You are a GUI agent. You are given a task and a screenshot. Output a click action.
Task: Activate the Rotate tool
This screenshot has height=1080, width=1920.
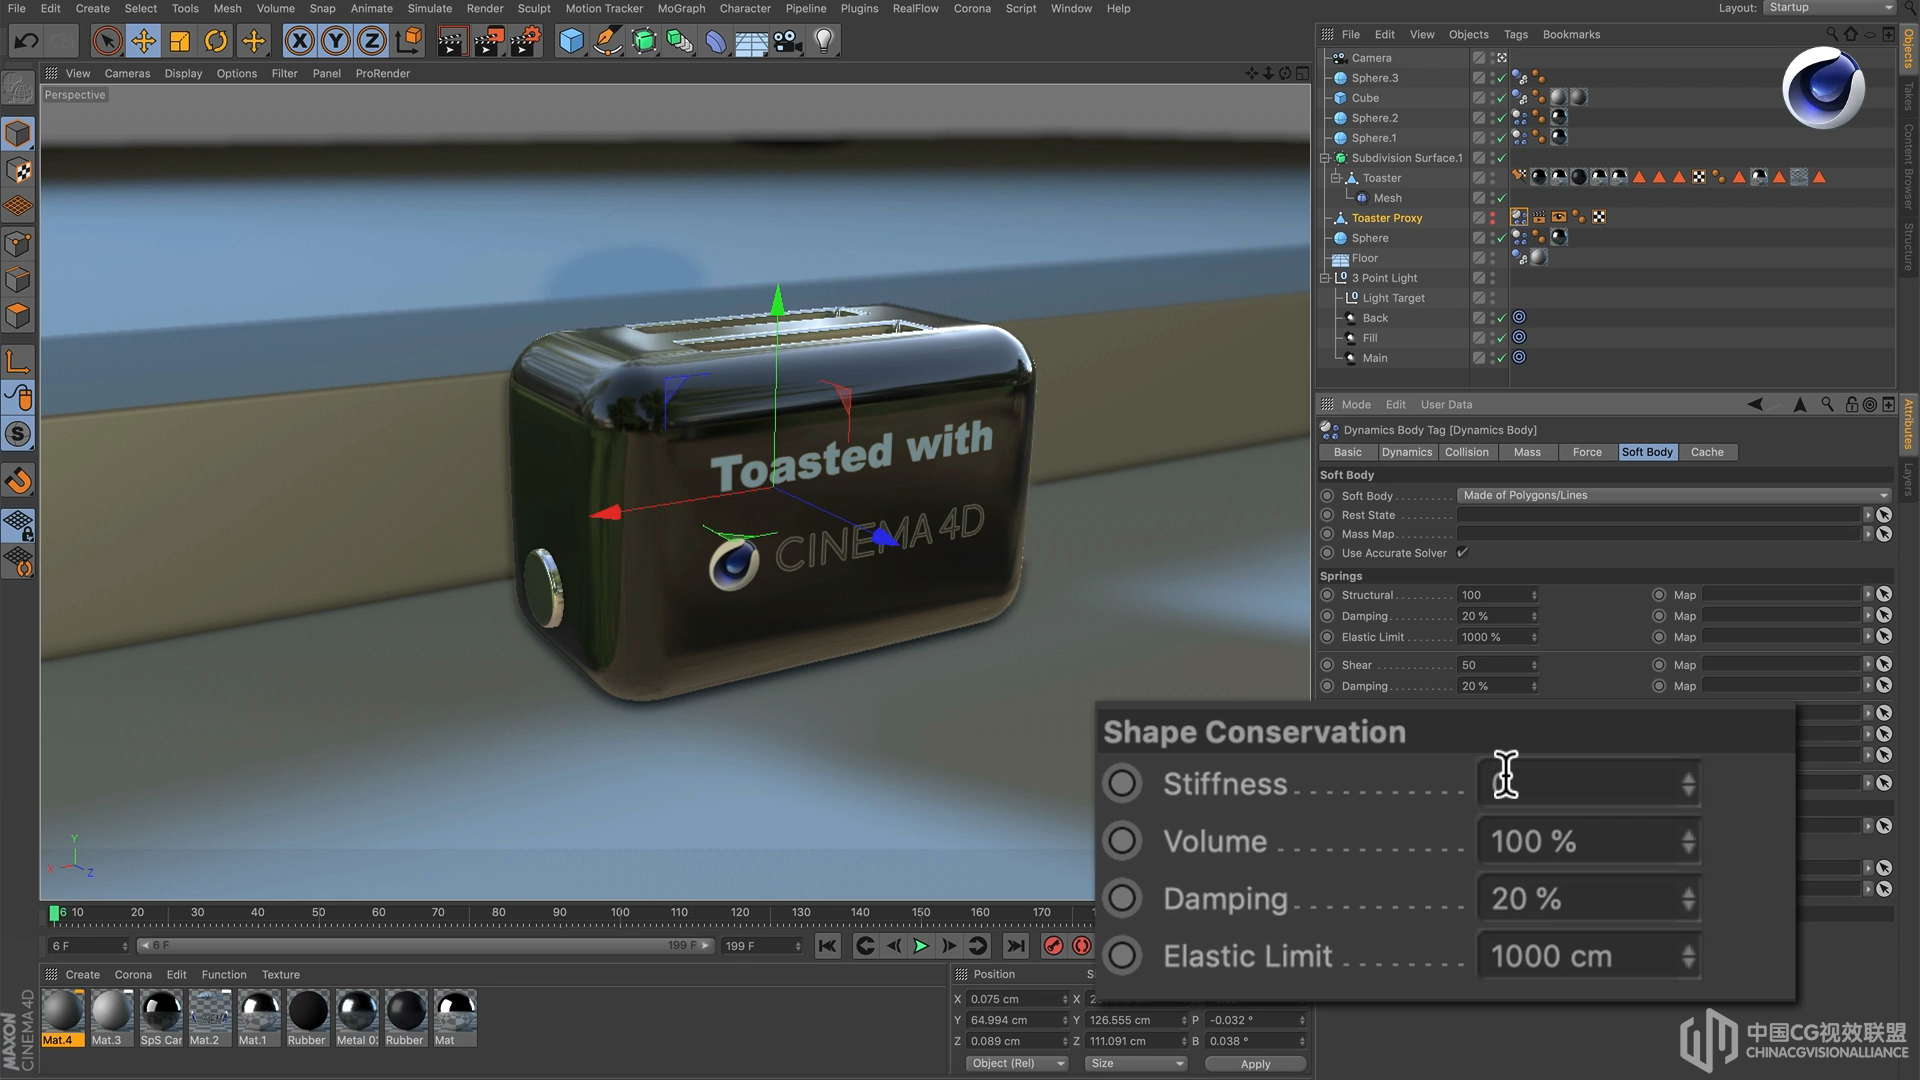pos(216,41)
